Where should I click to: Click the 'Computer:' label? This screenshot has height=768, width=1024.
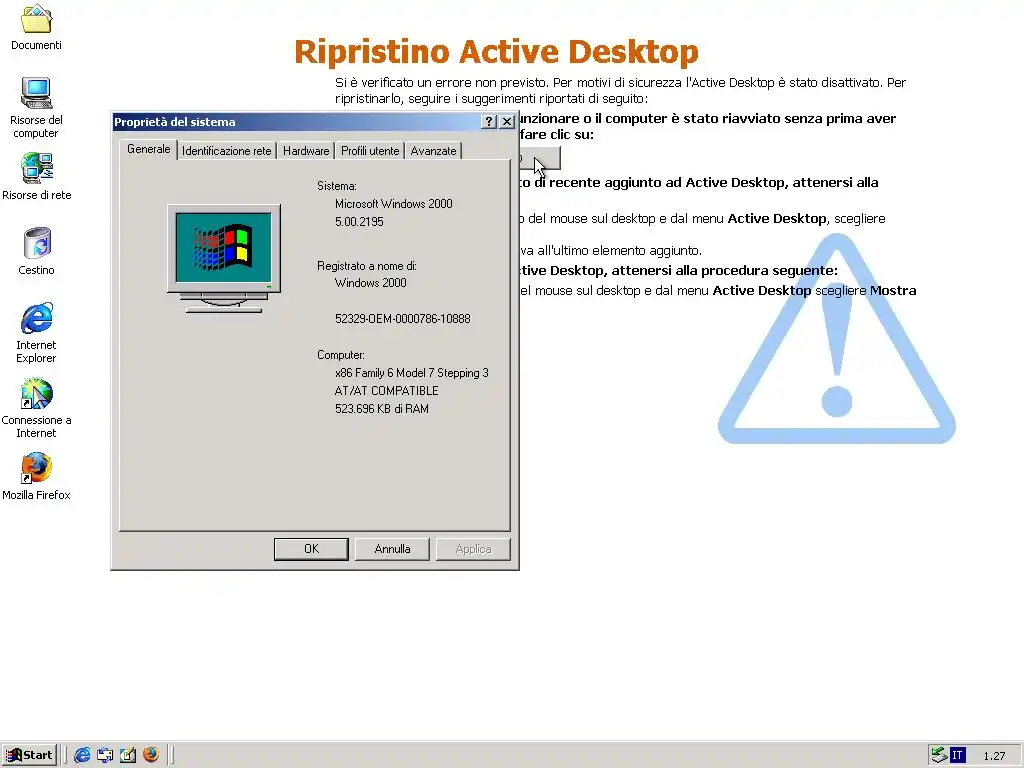pos(341,355)
